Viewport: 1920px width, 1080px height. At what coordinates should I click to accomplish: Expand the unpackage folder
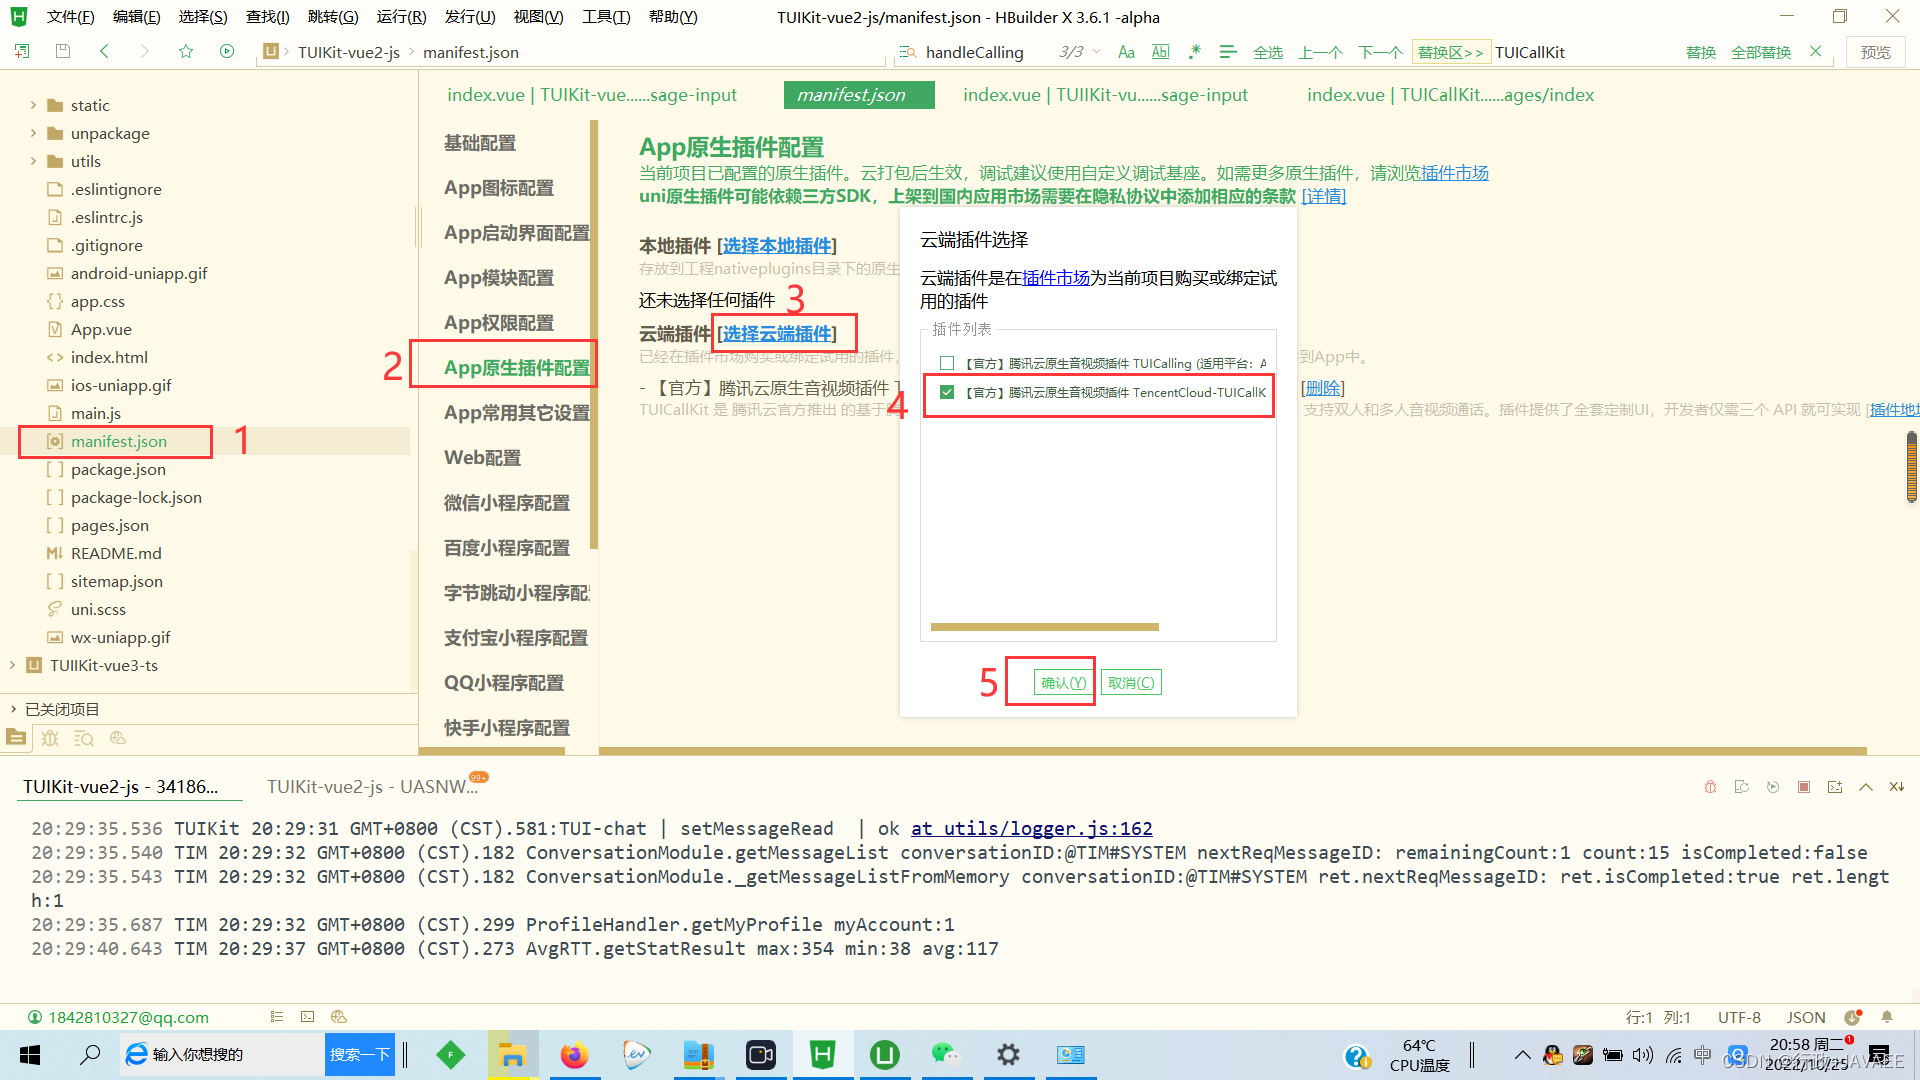33,133
